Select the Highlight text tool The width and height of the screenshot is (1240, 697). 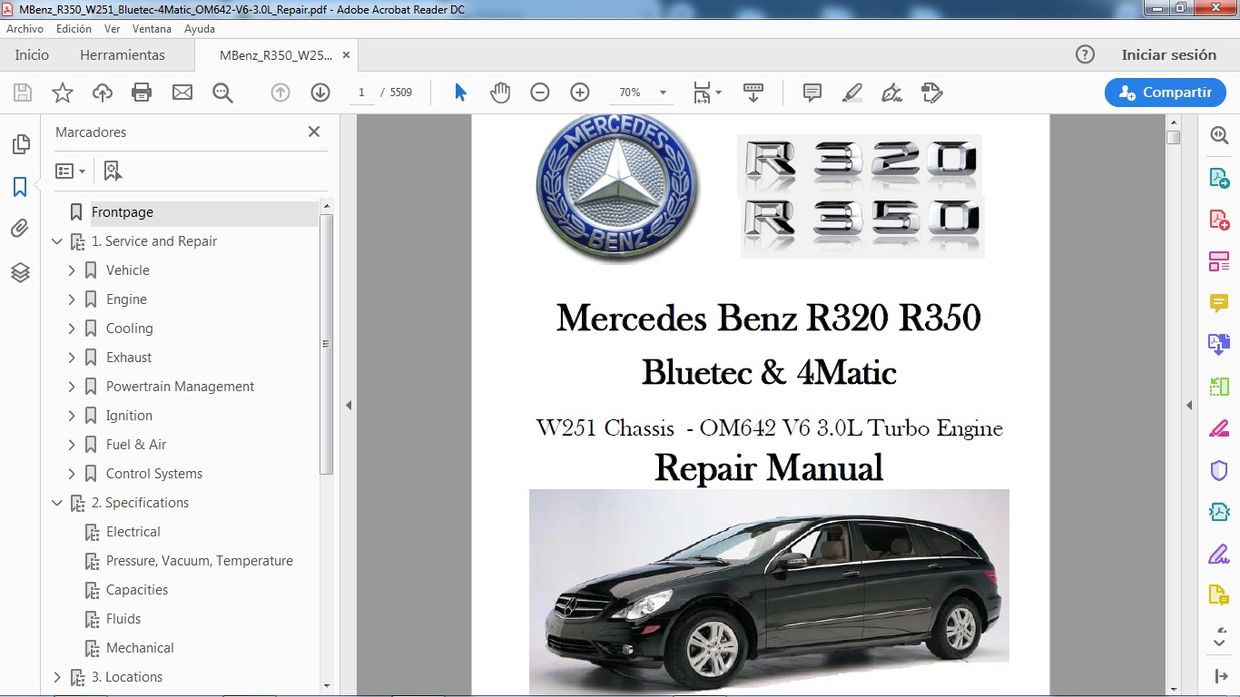(852, 92)
